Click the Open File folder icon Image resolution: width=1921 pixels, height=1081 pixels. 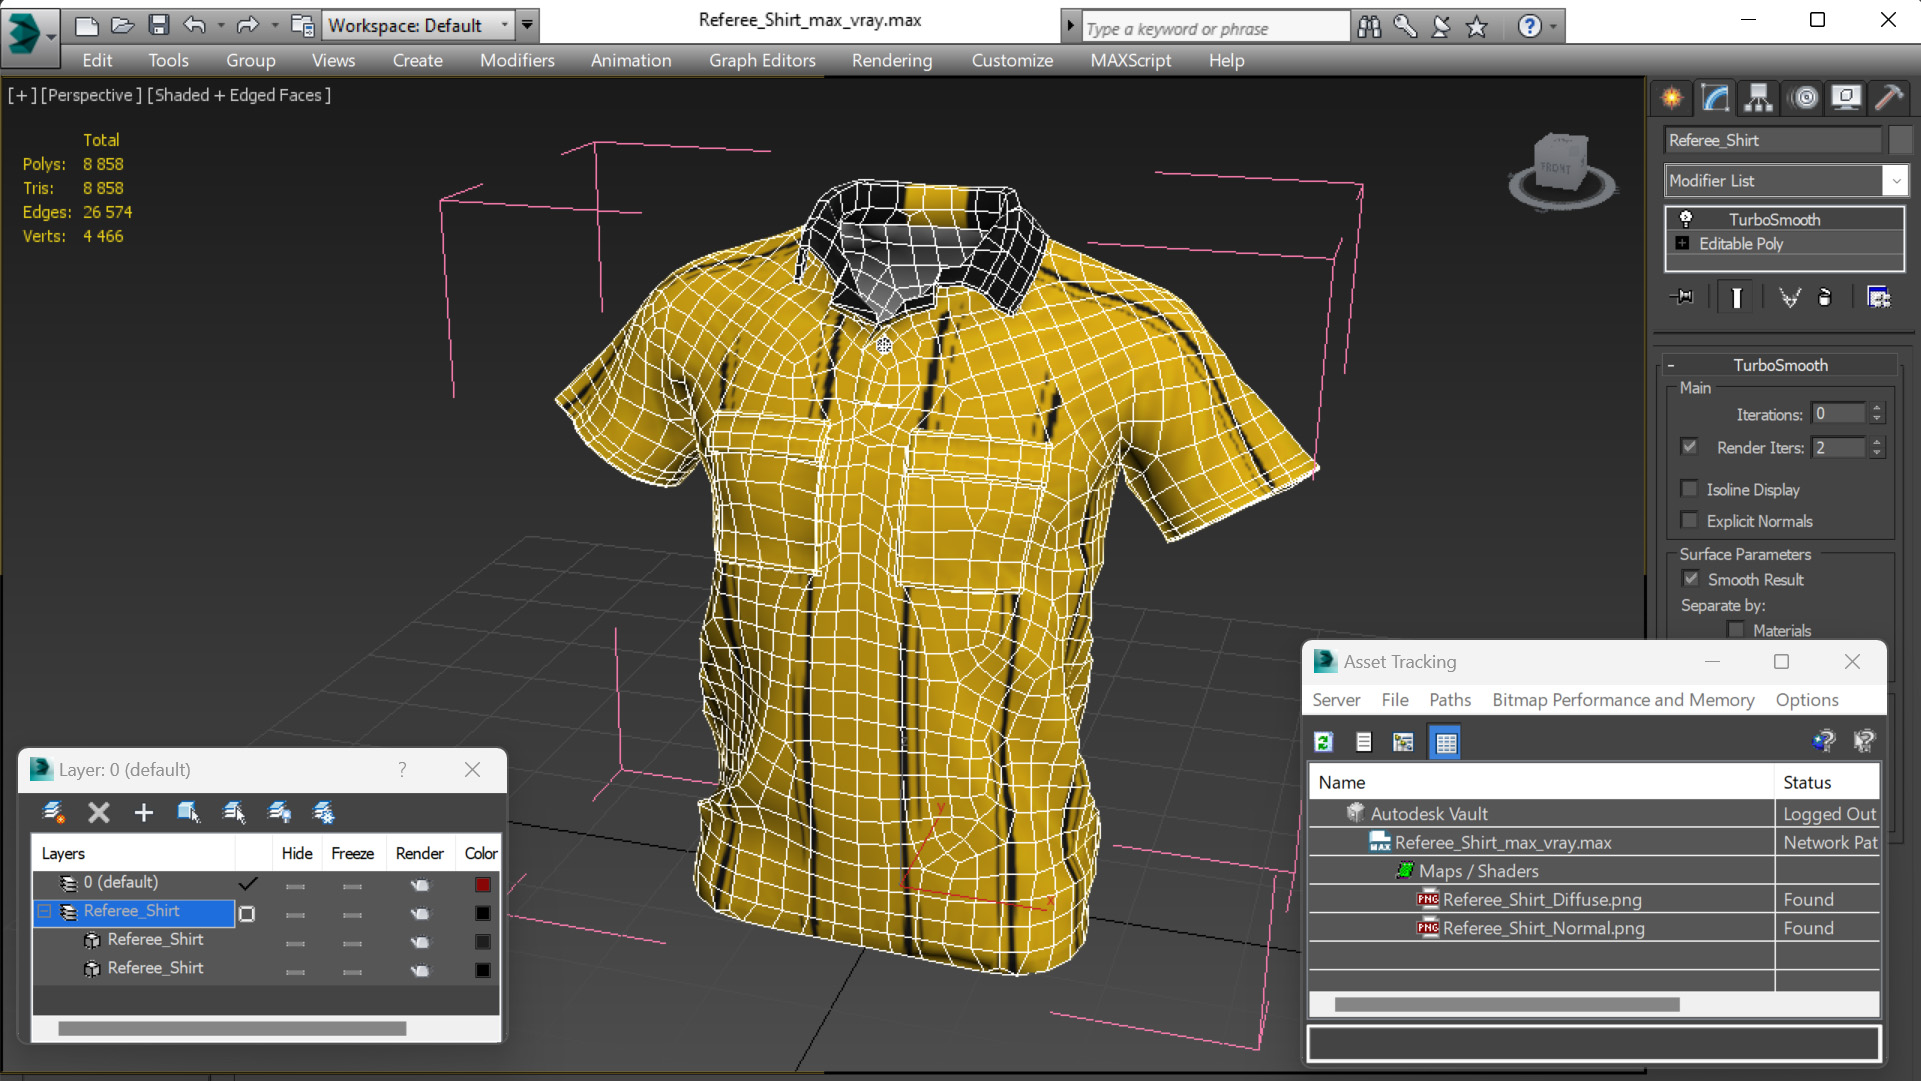122,25
